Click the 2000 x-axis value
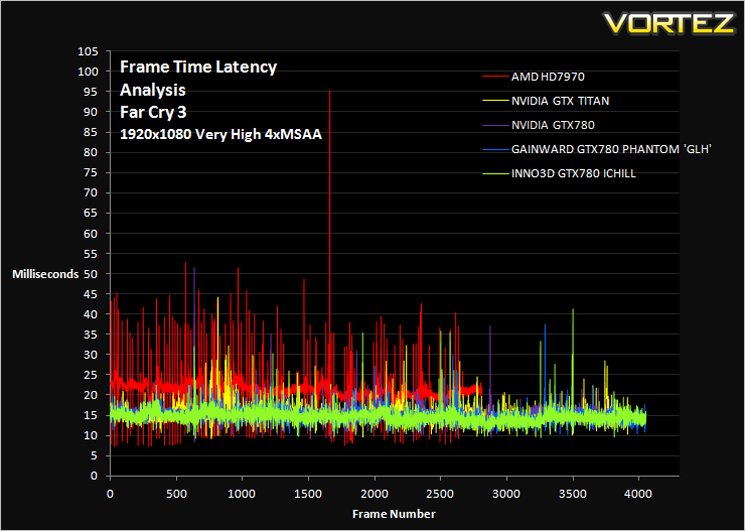The width and height of the screenshot is (745, 531). (x=374, y=493)
